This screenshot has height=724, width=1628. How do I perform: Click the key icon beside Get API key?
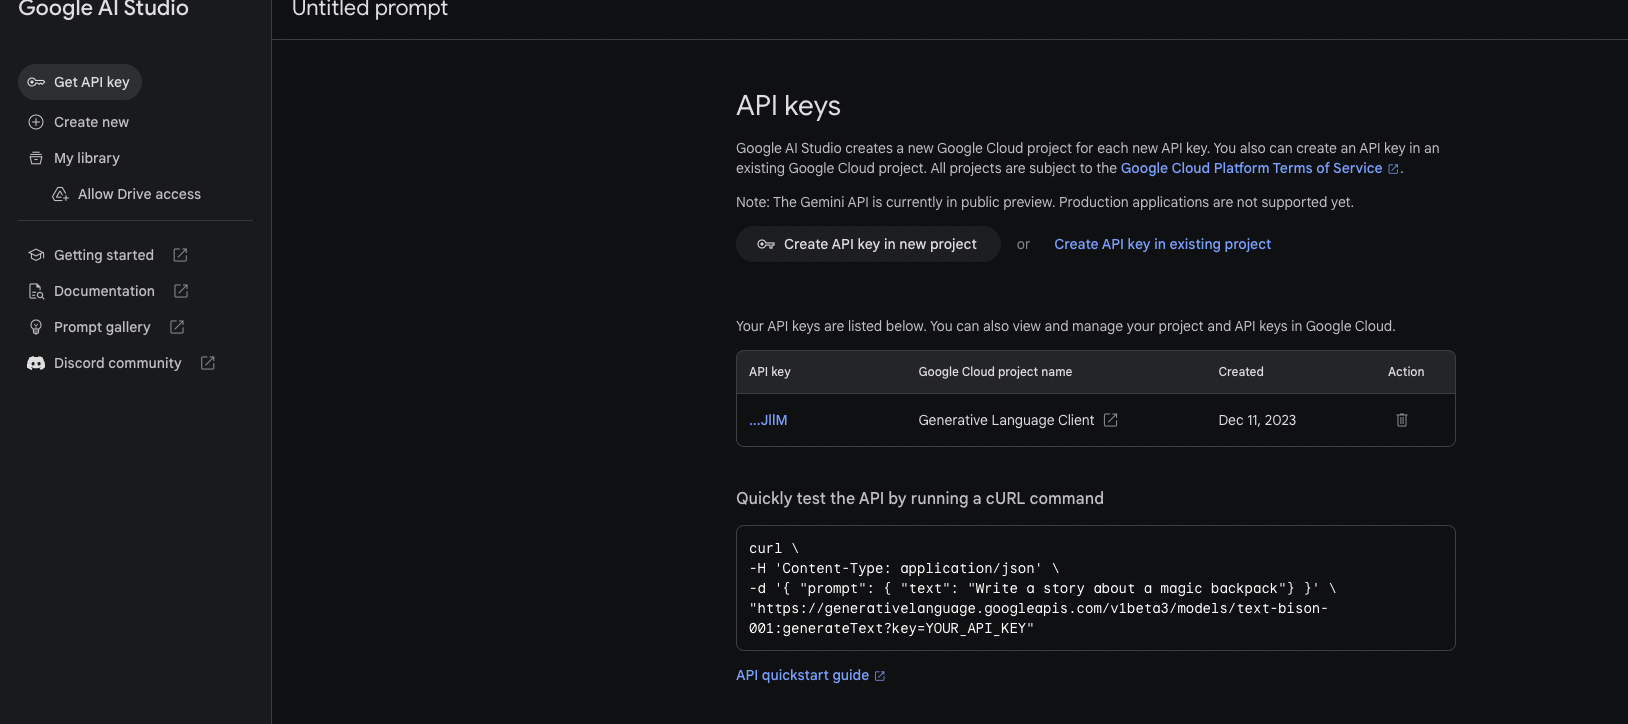[x=36, y=82]
